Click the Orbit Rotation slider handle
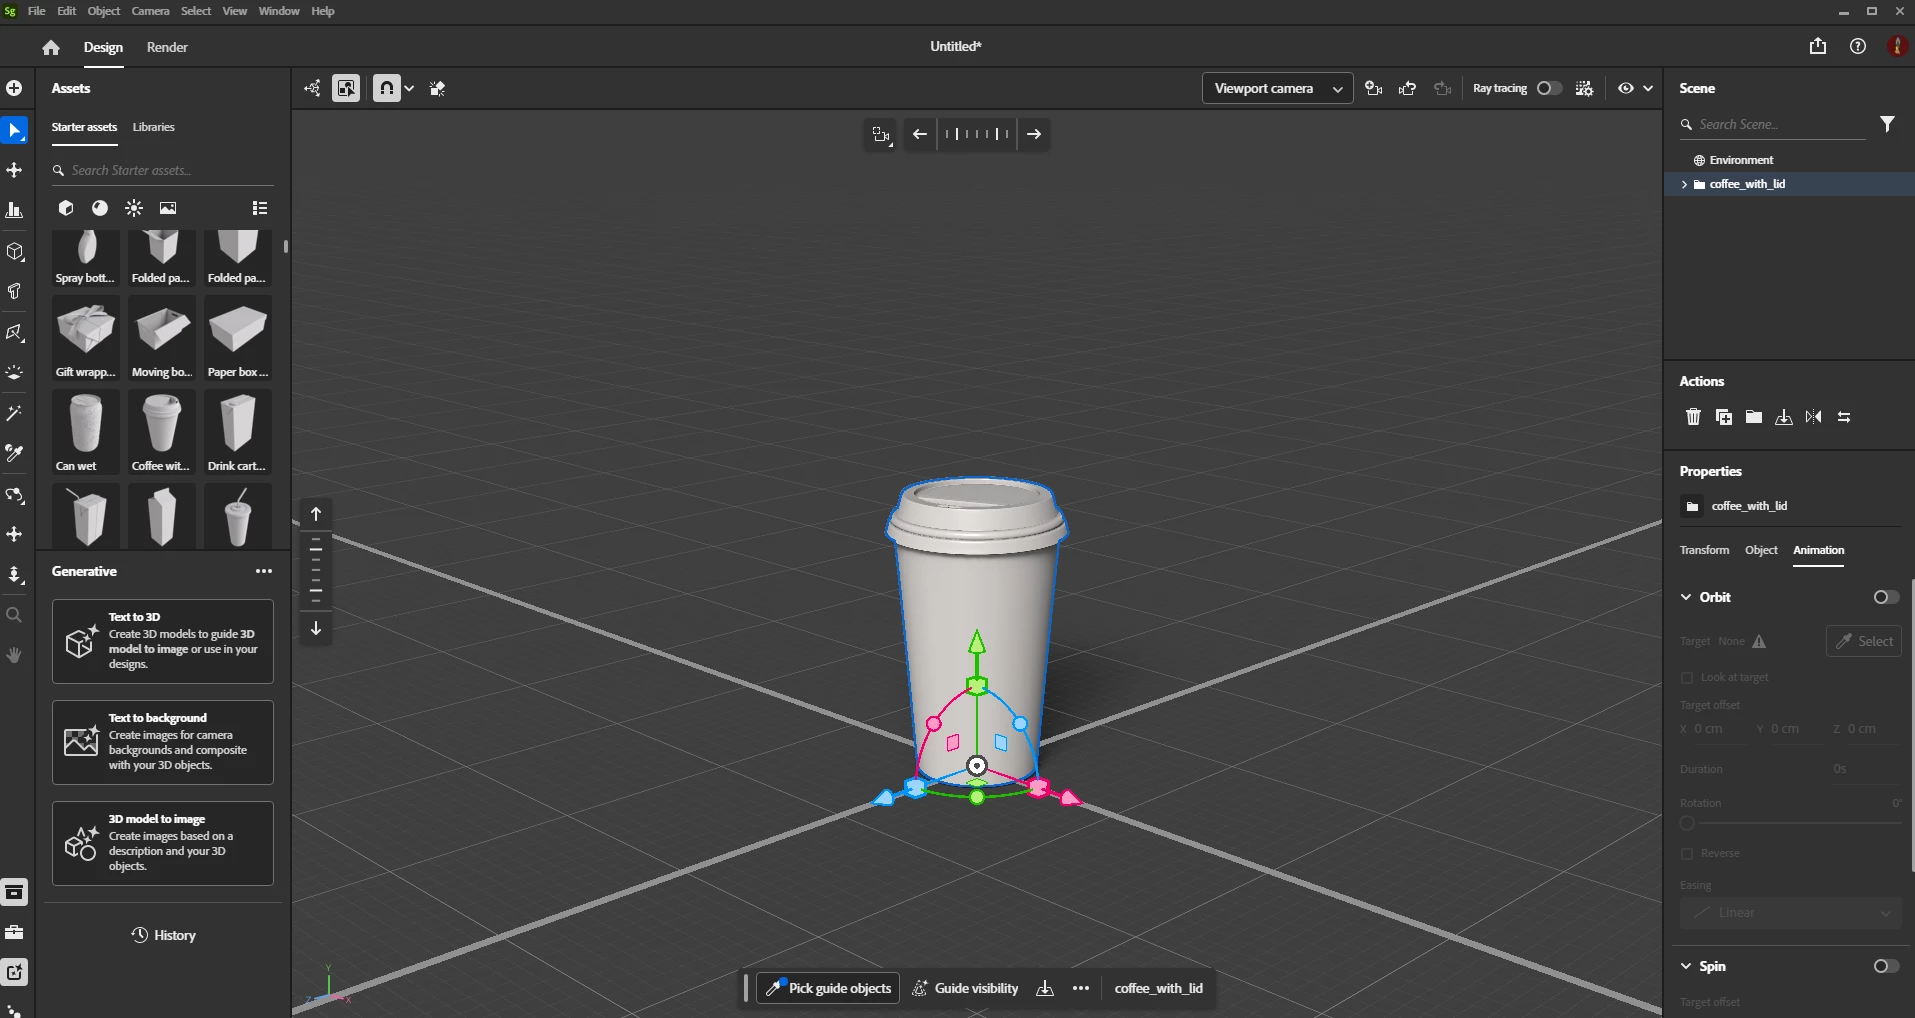 1688,824
